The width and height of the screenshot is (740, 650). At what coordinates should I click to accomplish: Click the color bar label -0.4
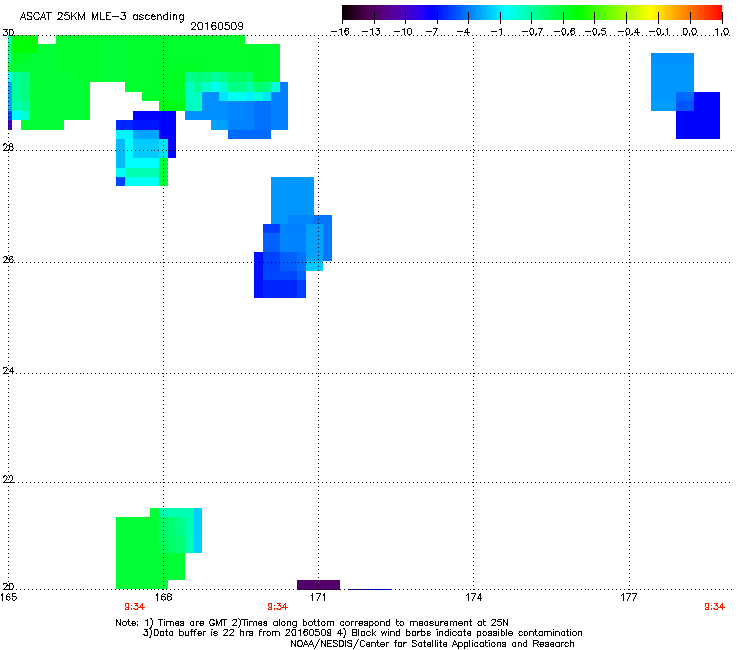coord(628,32)
